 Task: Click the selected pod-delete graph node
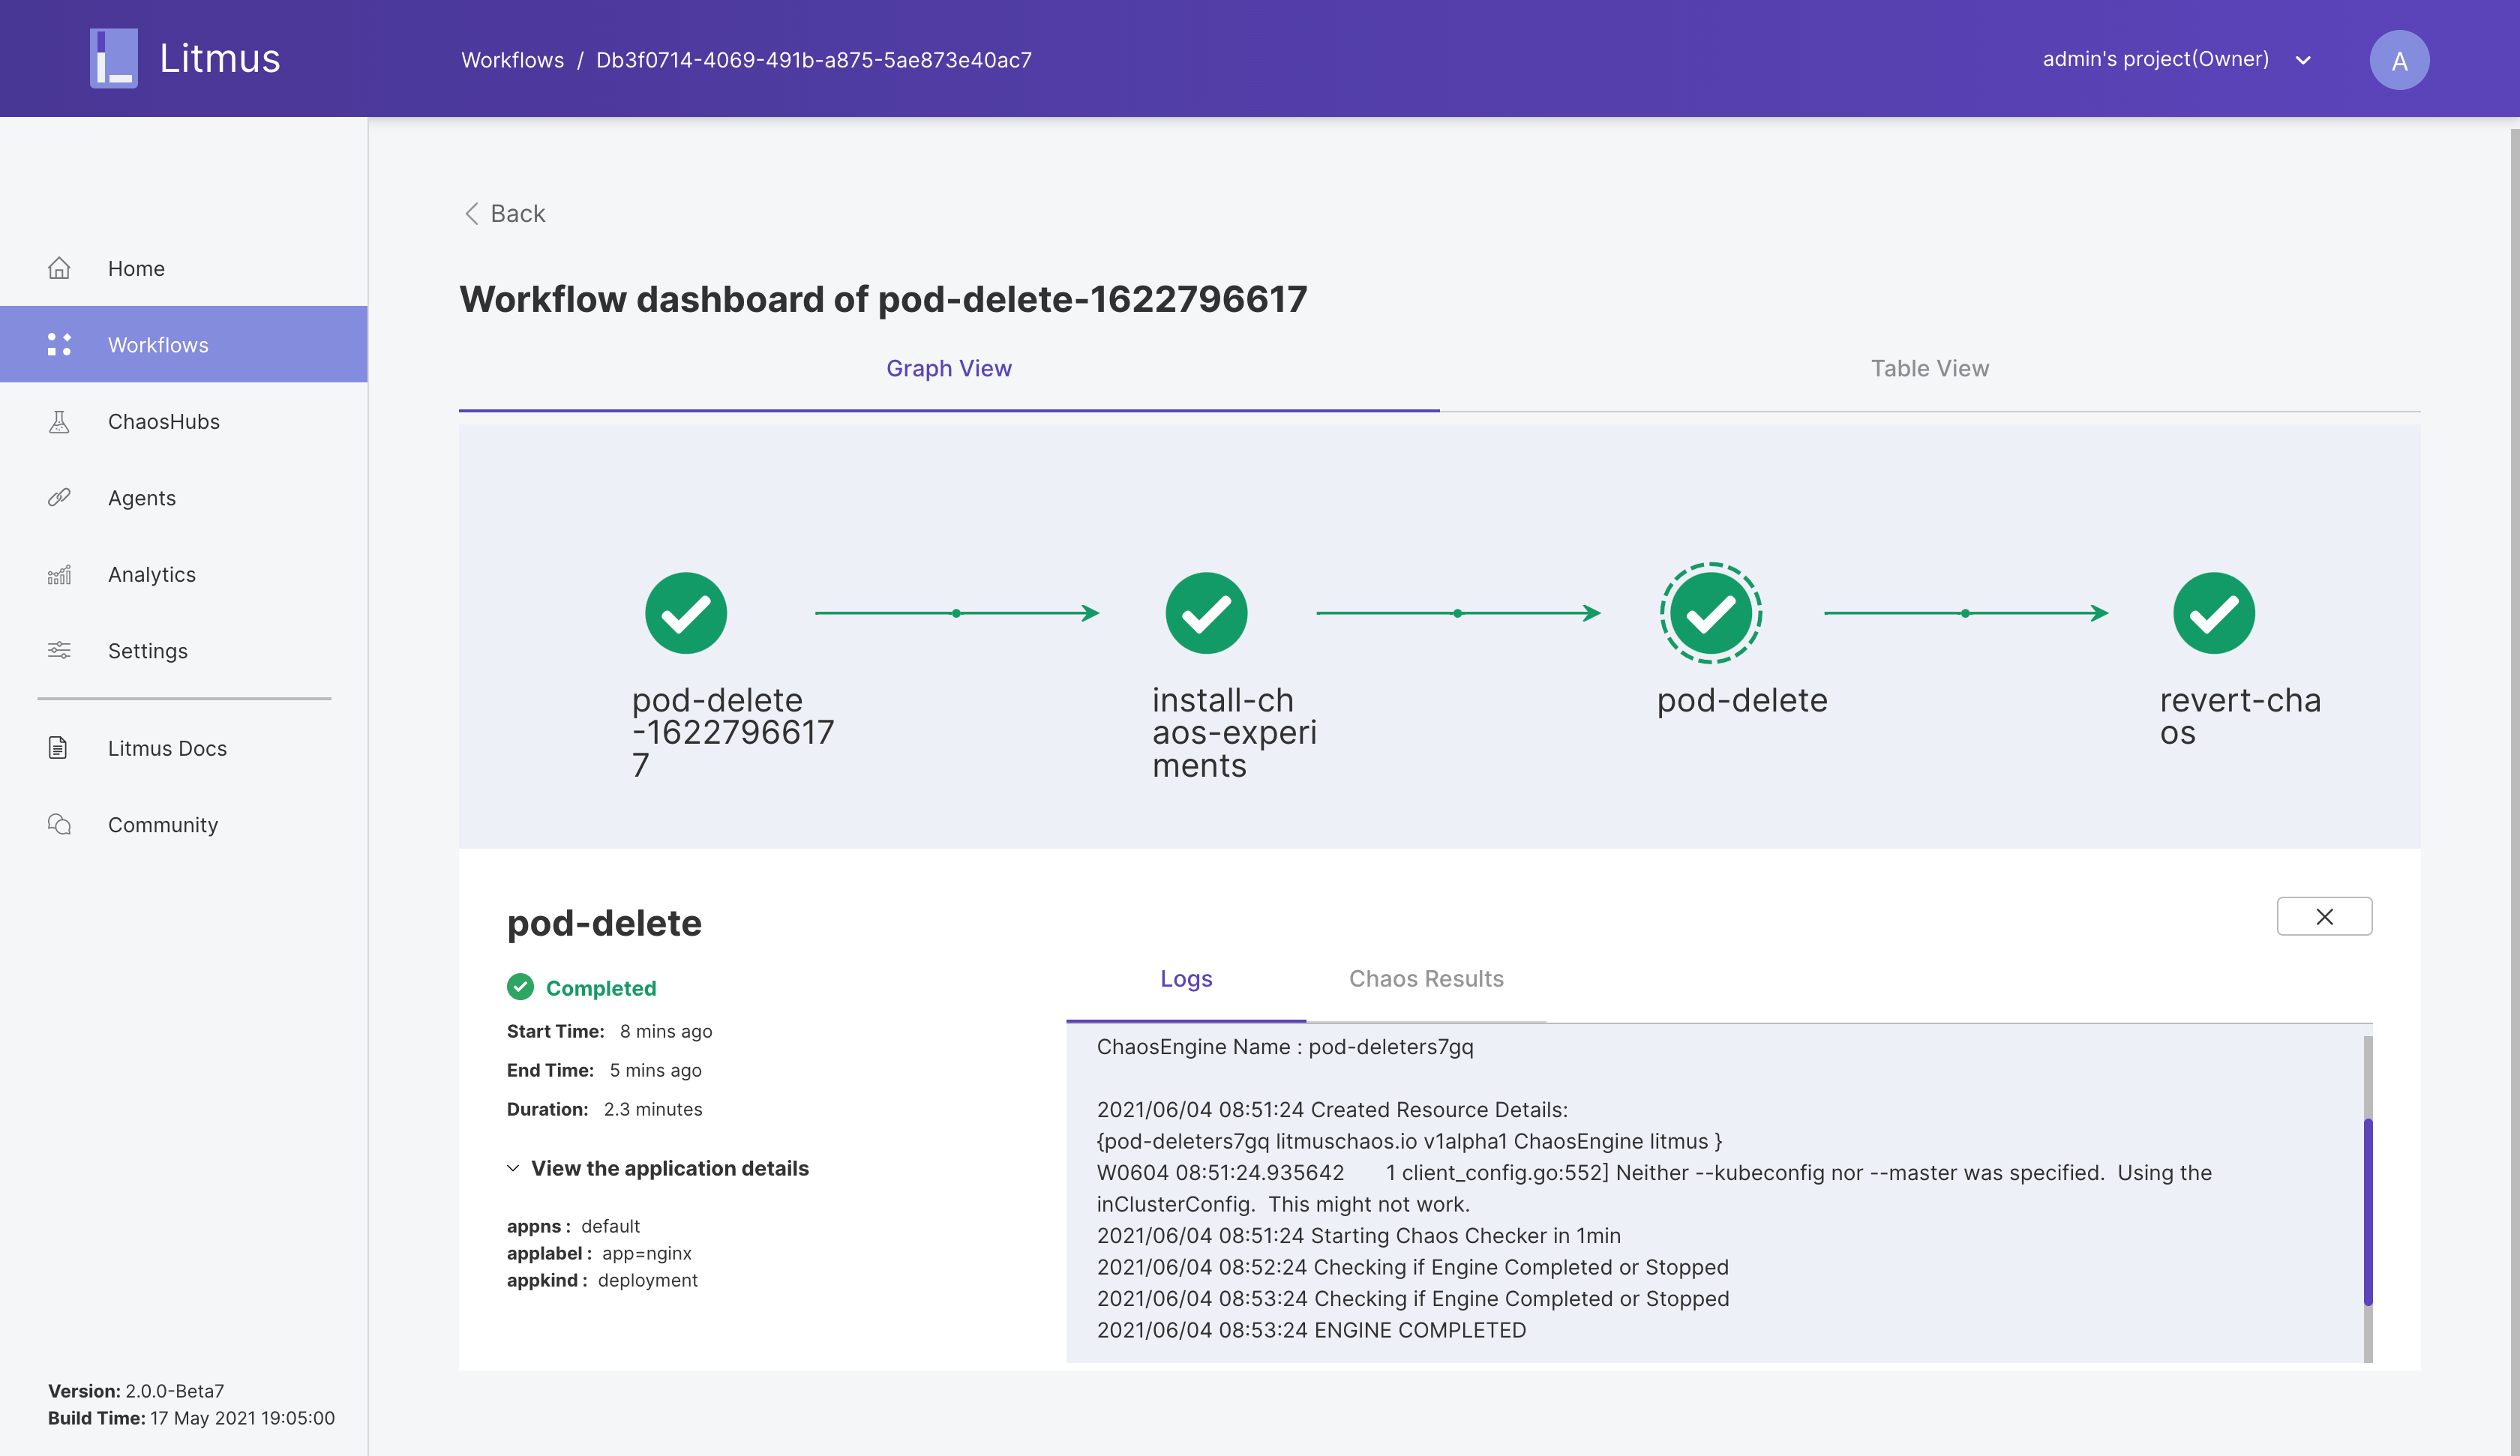point(1710,613)
